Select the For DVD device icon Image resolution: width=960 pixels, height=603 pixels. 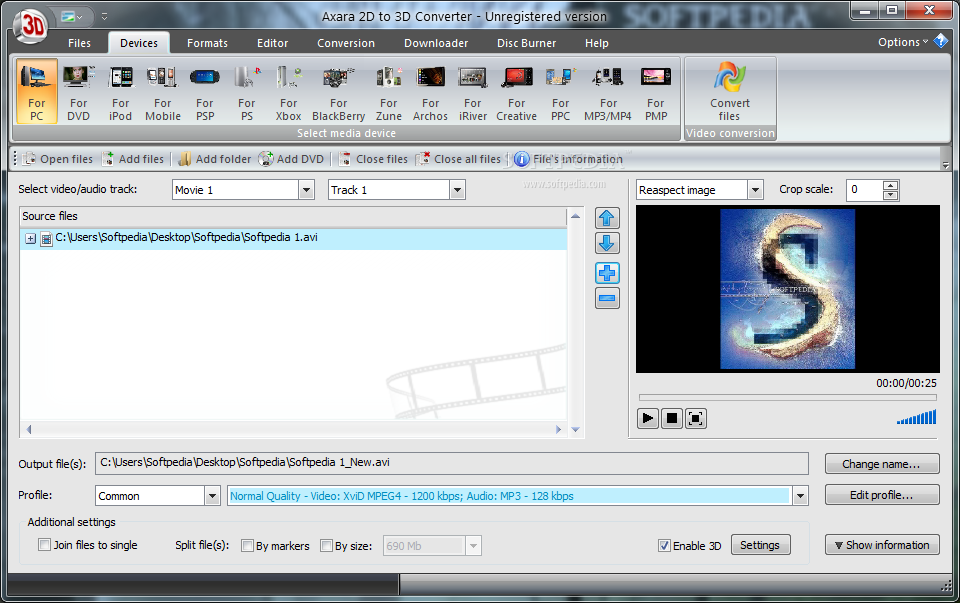click(x=78, y=92)
